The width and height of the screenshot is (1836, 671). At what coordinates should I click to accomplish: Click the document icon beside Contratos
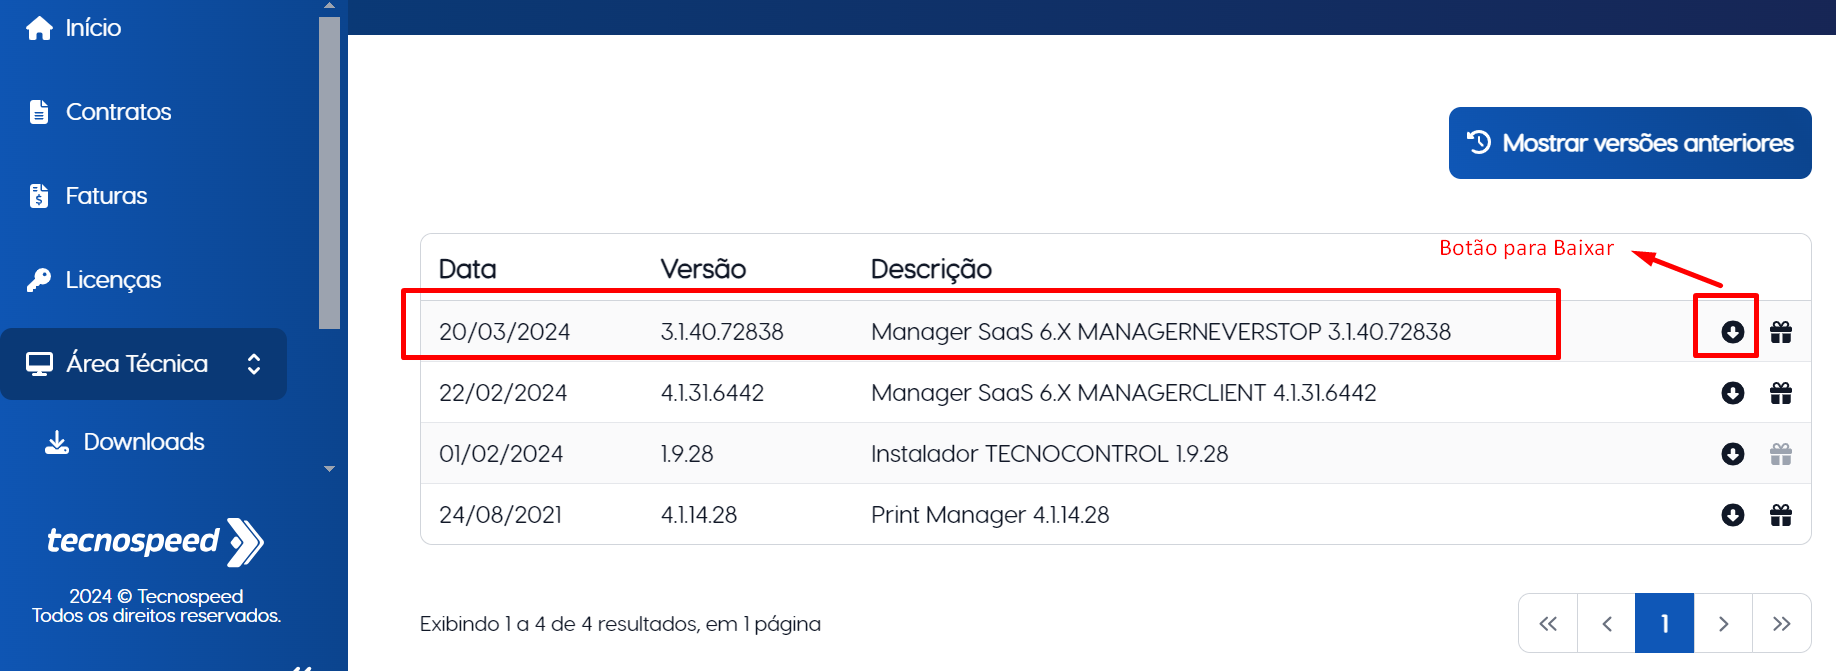click(x=39, y=112)
